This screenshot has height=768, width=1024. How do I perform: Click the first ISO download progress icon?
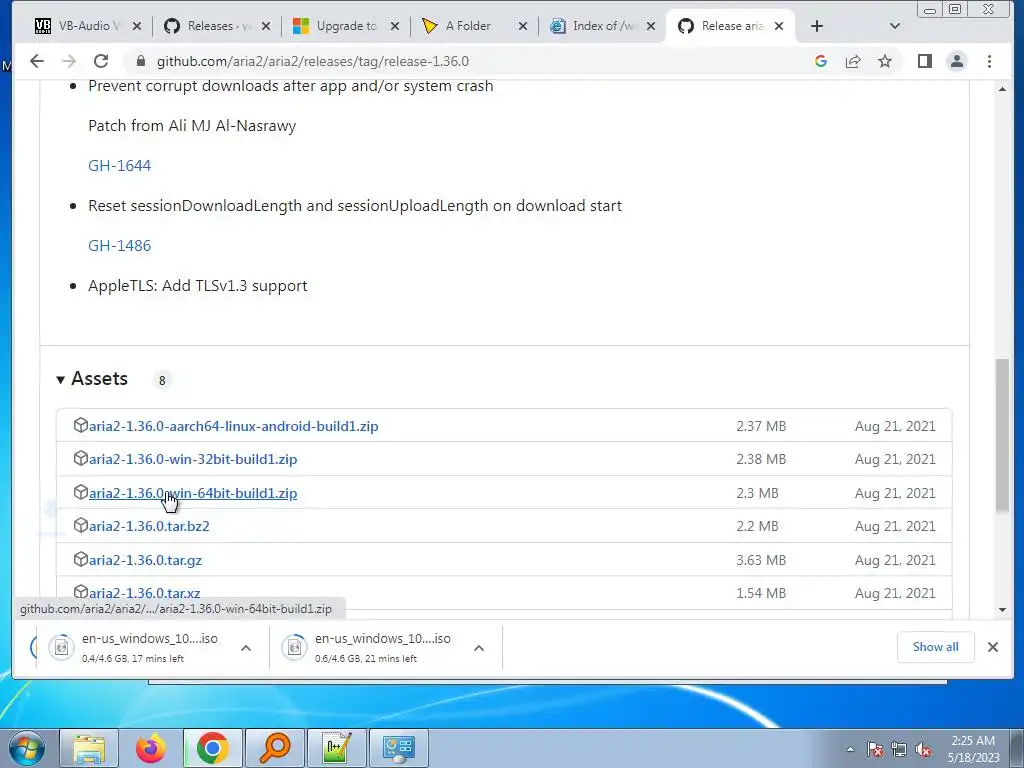tap(61, 647)
